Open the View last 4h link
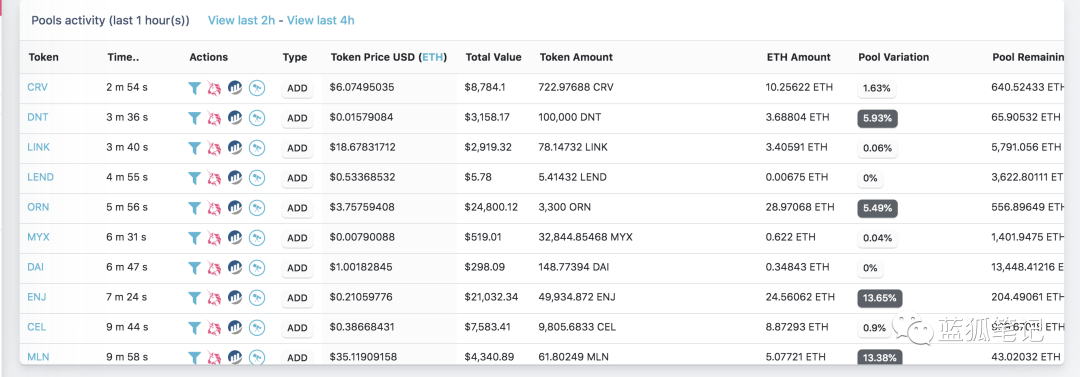This screenshot has height=377, width=1080. click(x=321, y=20)
